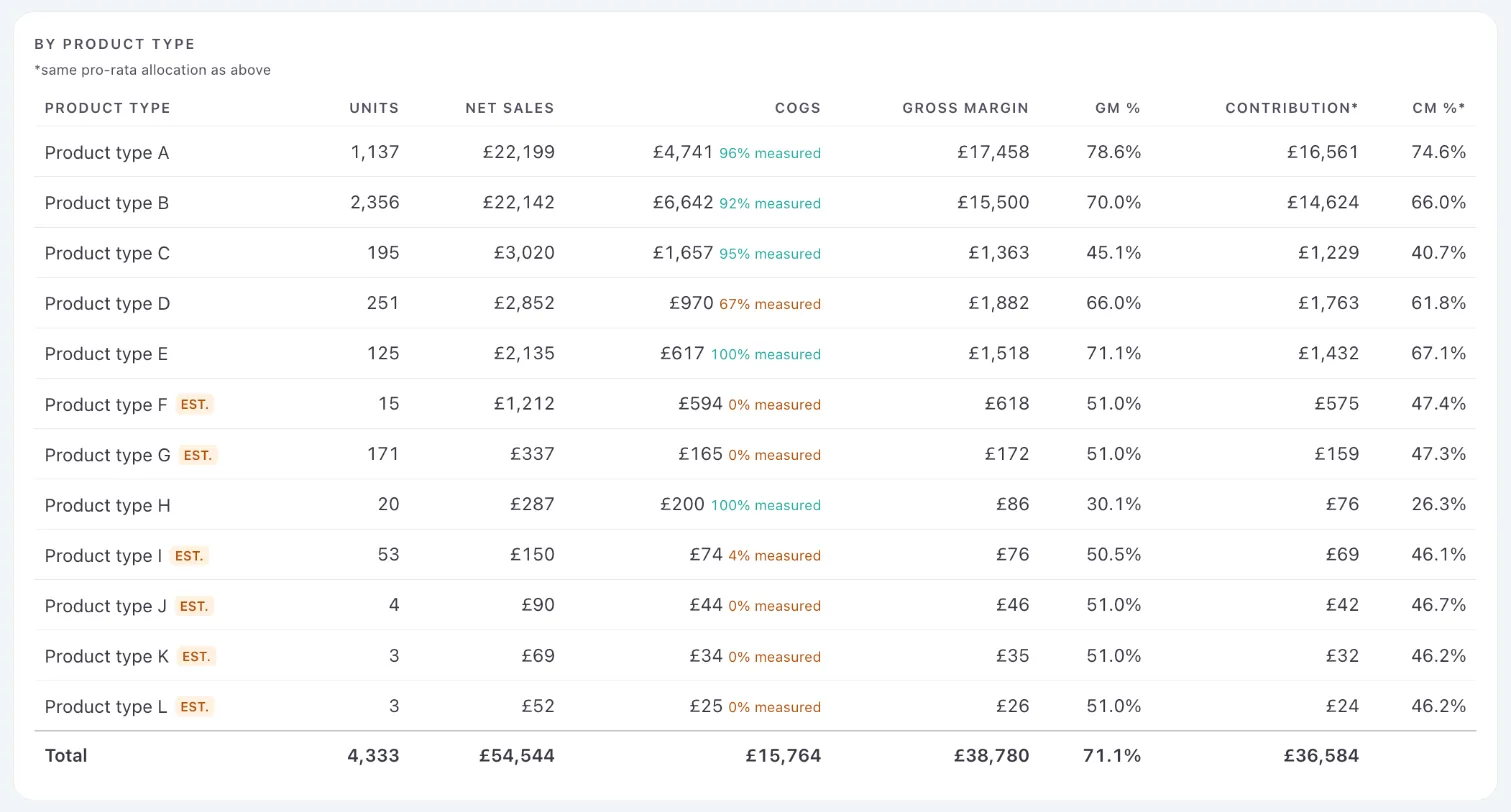Screen dimensions: 1511x812
Task: Click the 100% measured label for Product type H
Action: tap(766, 506)
